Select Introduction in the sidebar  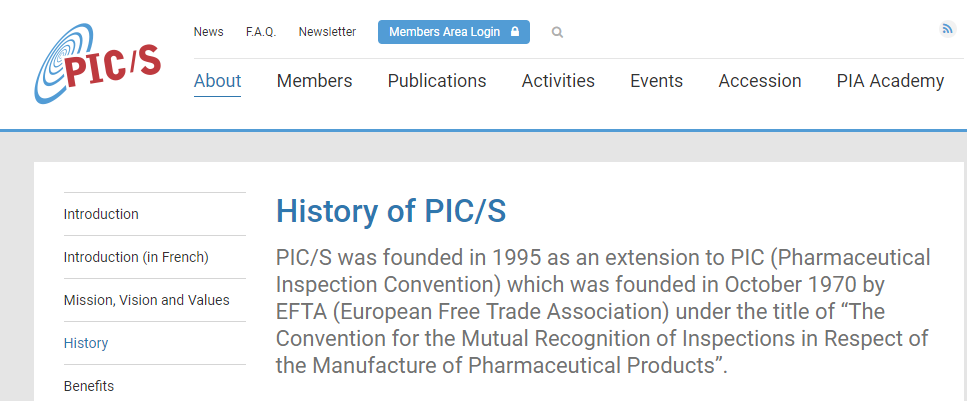[x=101, y=214]
